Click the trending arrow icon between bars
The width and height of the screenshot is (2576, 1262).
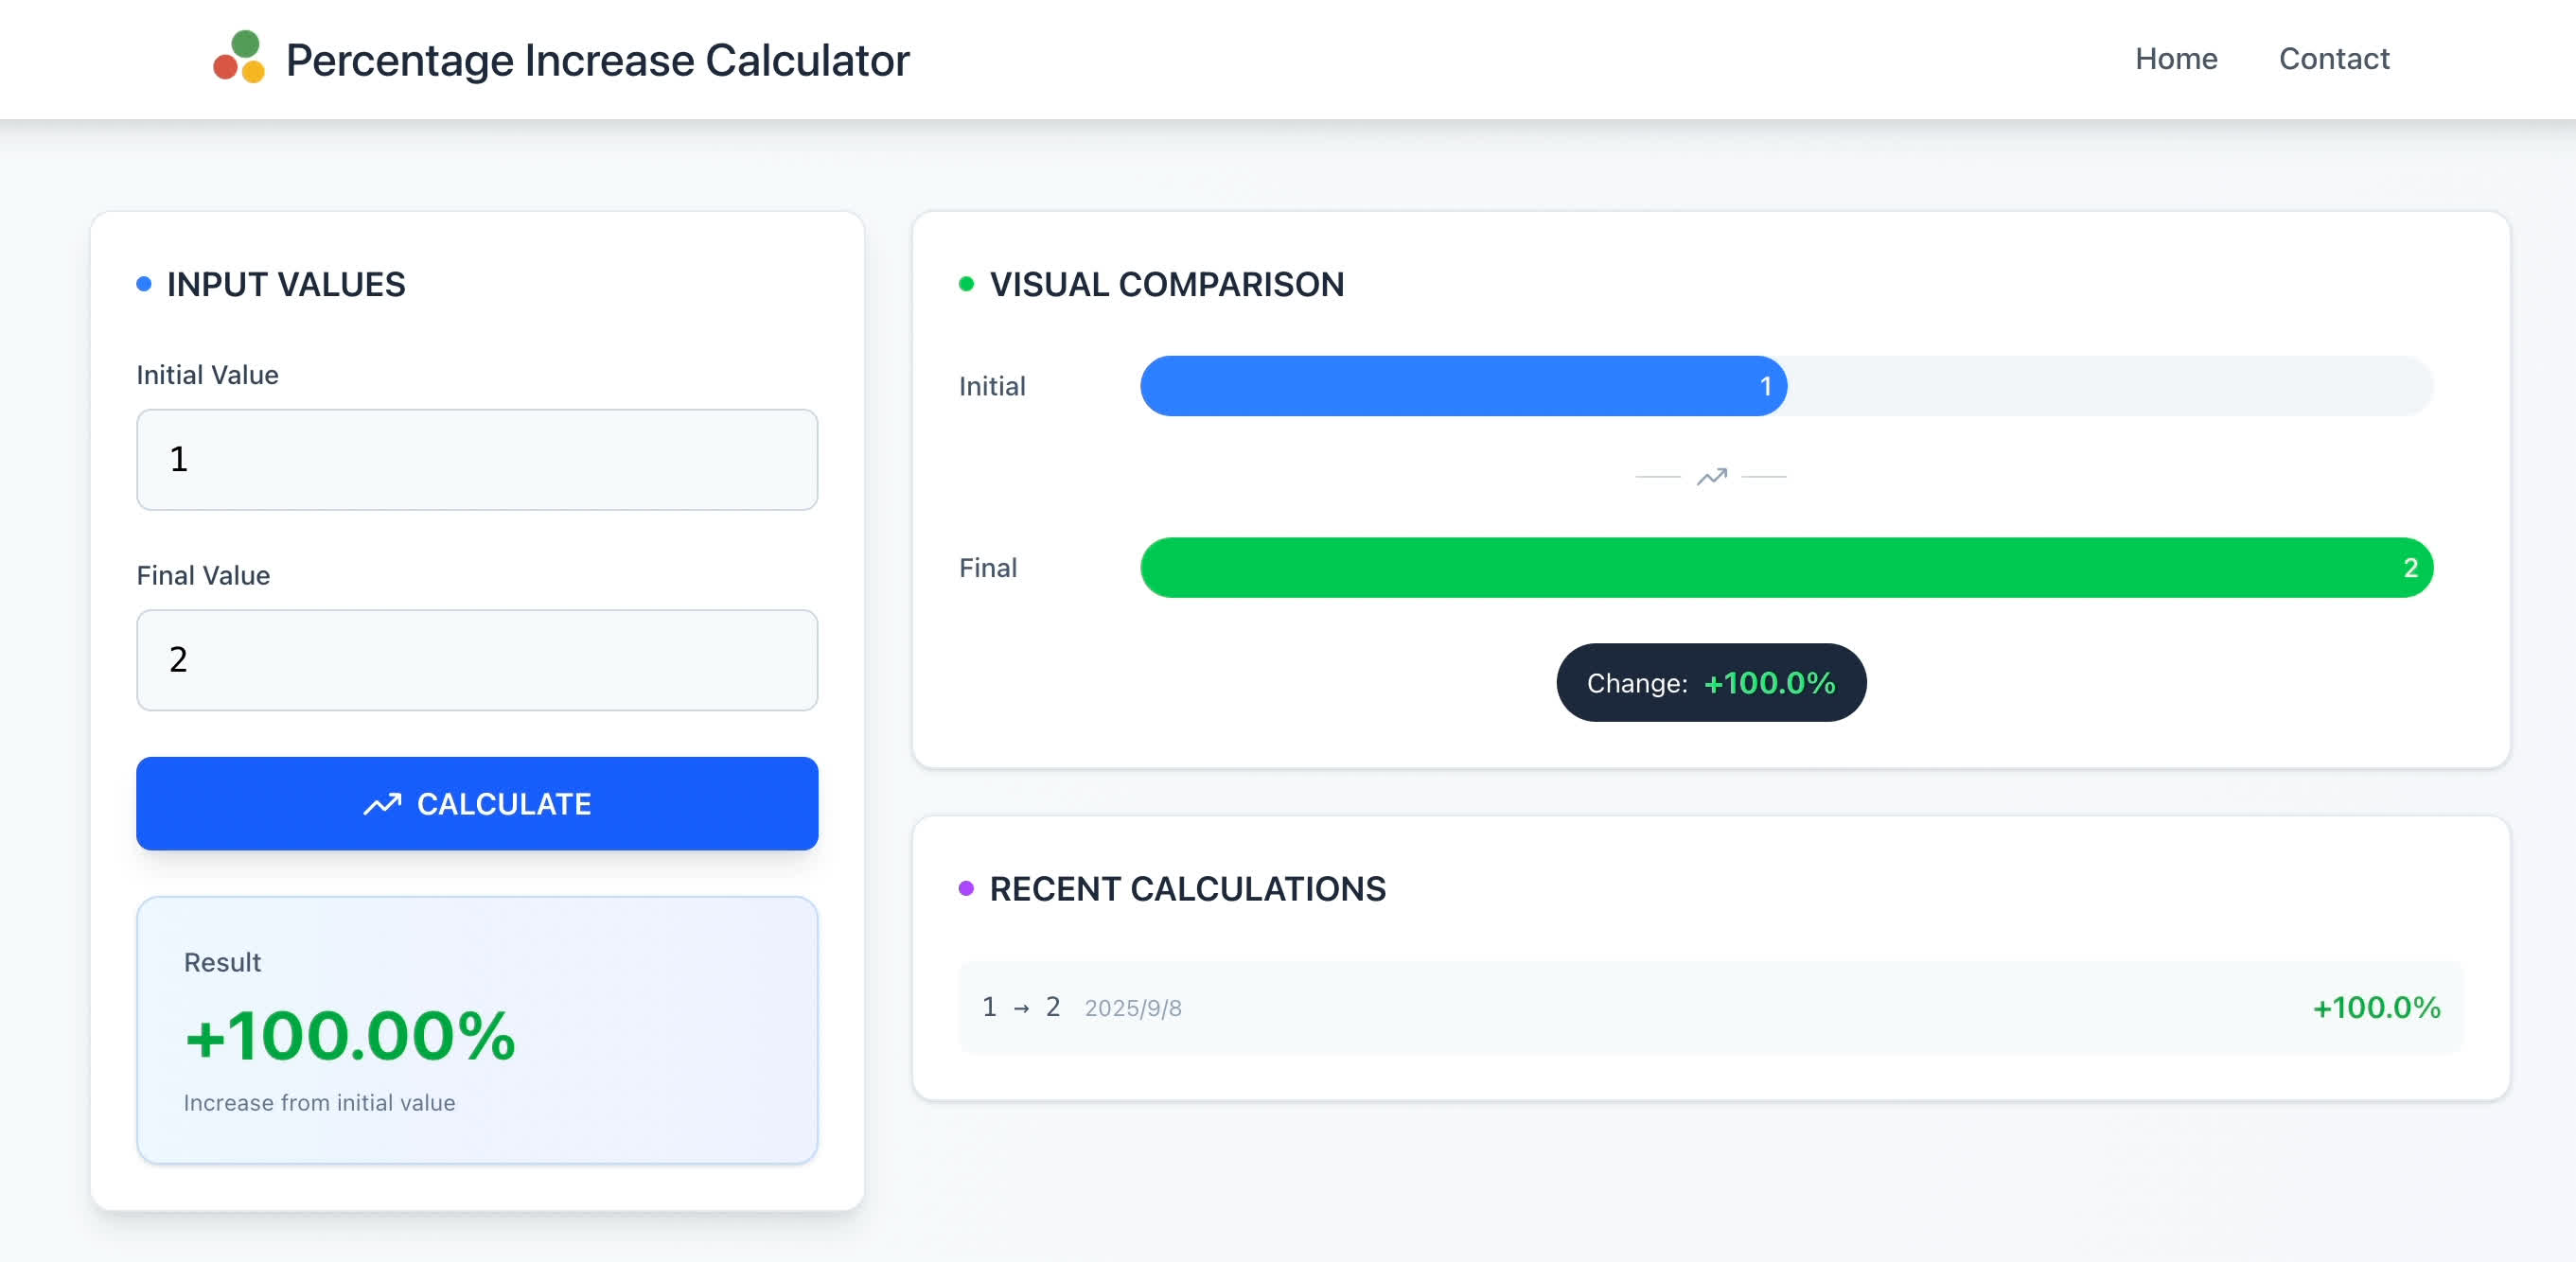point(1711,477)
